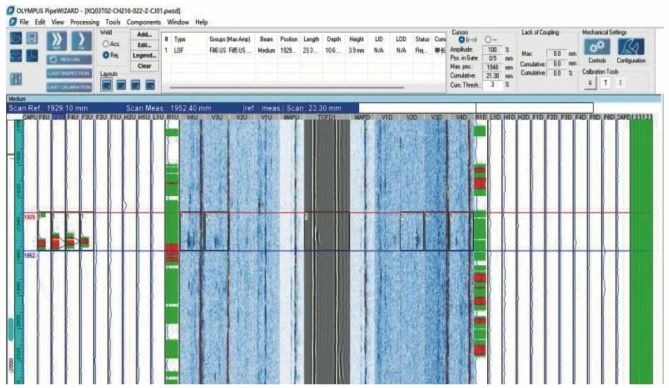Click the horizontal scrollbar under defect table
The height and width of the screenshot is (388, 669).
click(287, 88)
